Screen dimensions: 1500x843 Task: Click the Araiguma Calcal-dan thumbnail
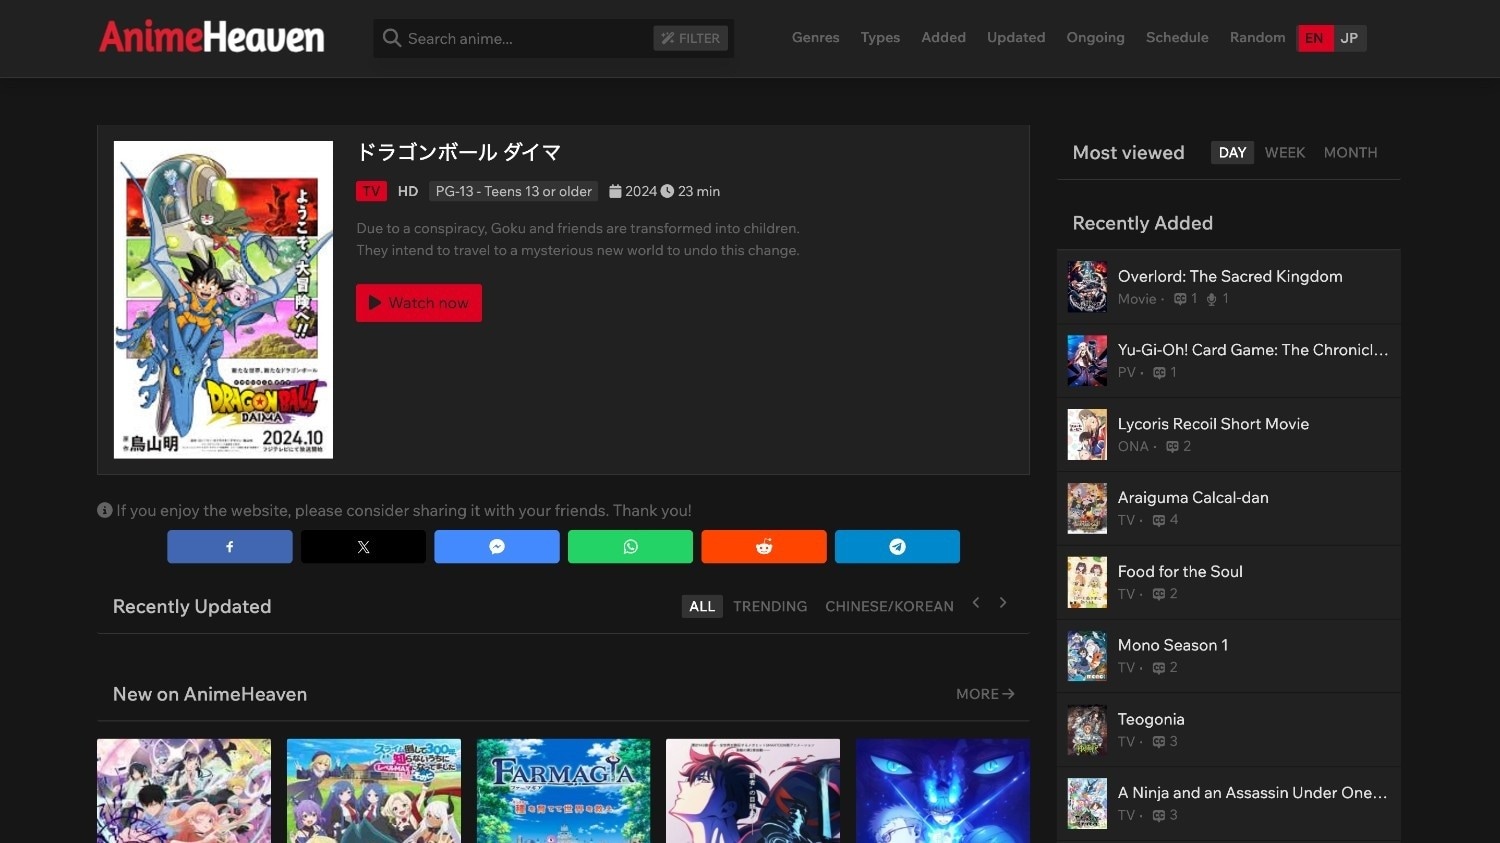point(1087,509)
